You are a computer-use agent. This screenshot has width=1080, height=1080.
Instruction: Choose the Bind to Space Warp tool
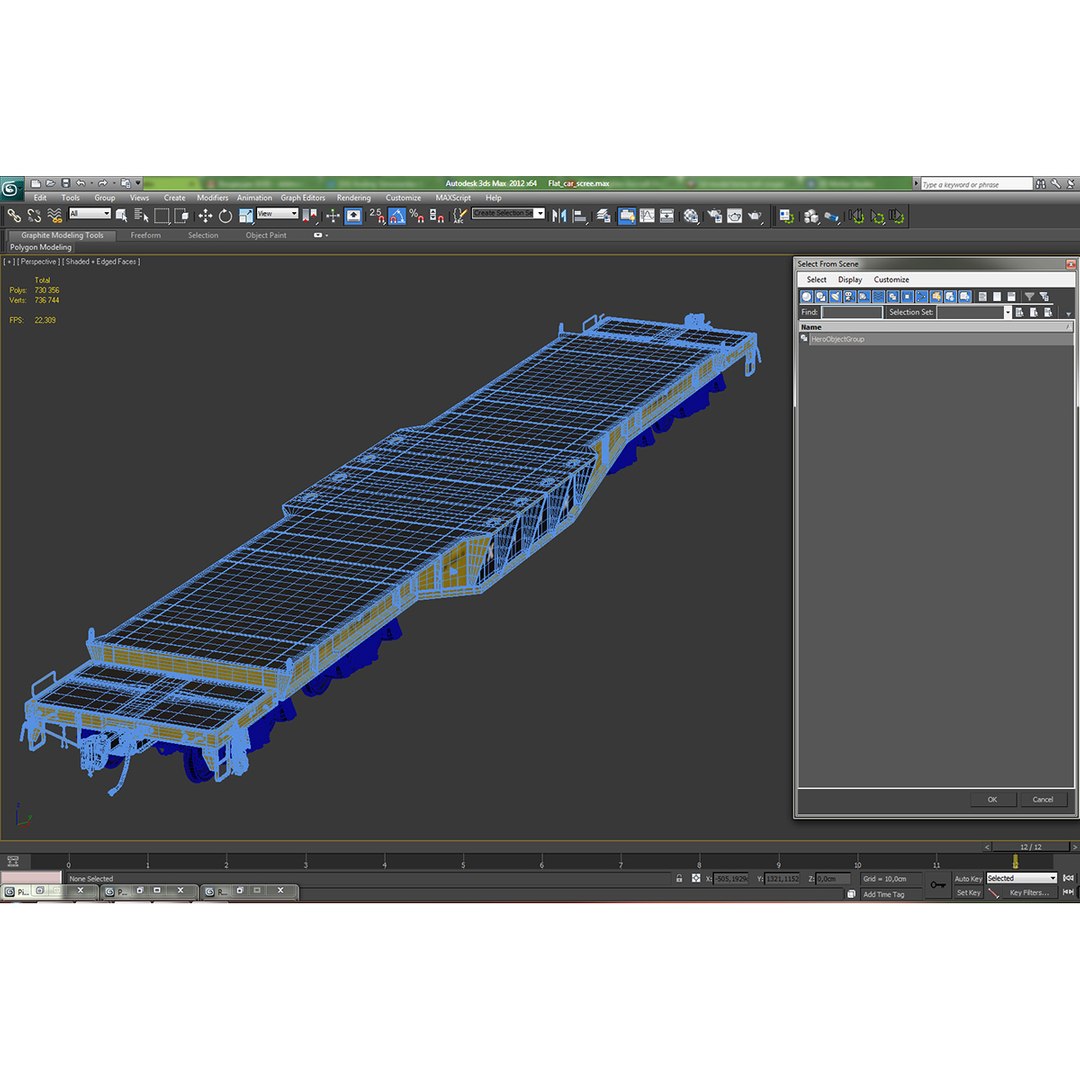[x=54, y=216]
